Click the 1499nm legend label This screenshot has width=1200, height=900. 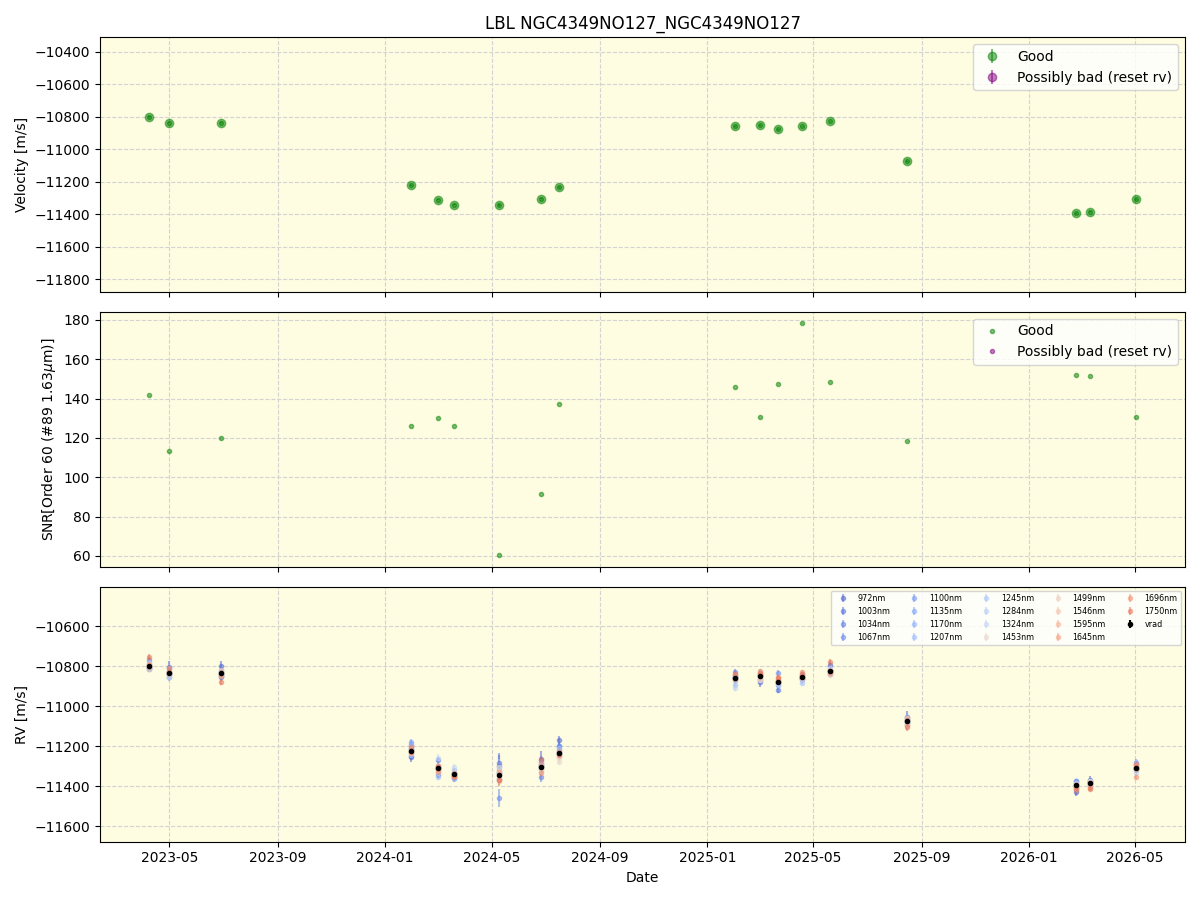(x=1089, y=598)
